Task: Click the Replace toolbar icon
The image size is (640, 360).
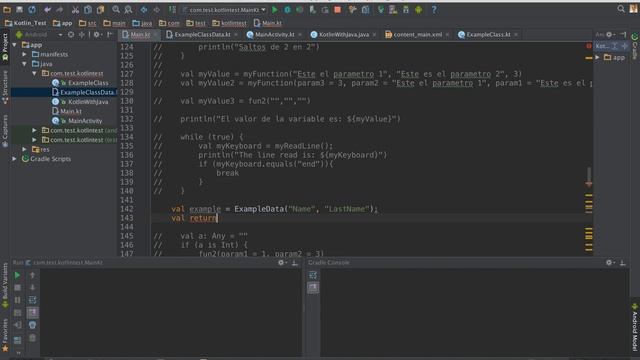Action: 128,9
